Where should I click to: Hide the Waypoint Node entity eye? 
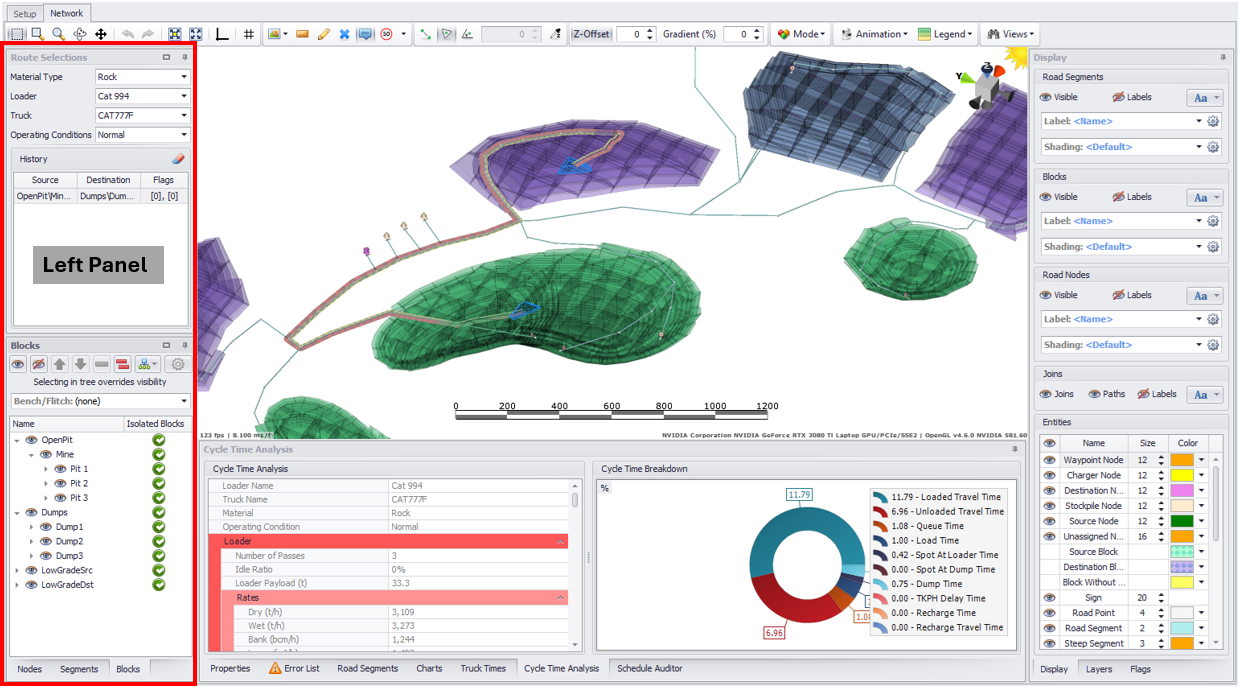(x=1049, y=460)
